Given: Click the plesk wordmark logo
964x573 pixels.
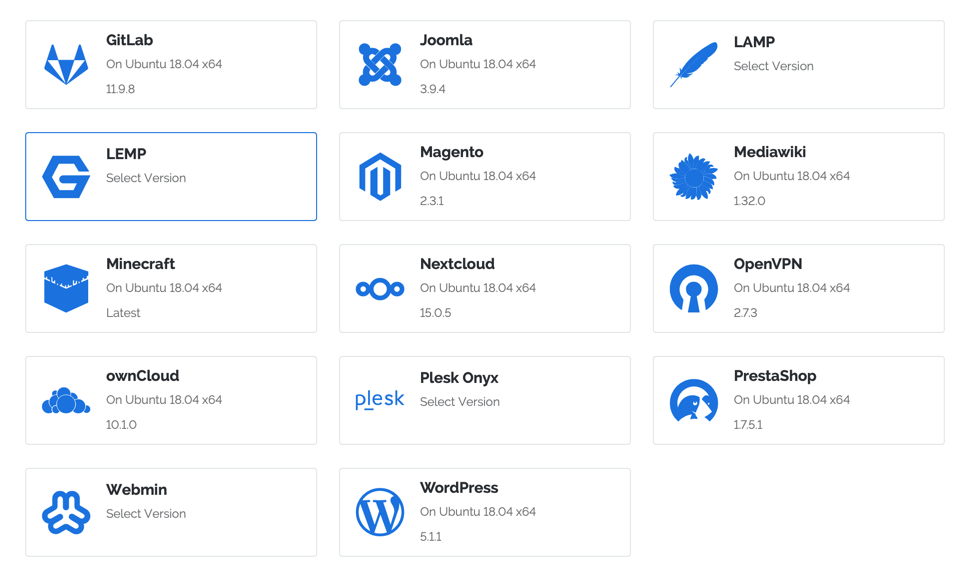Looking at the screenshot, I should click(380, 400).
